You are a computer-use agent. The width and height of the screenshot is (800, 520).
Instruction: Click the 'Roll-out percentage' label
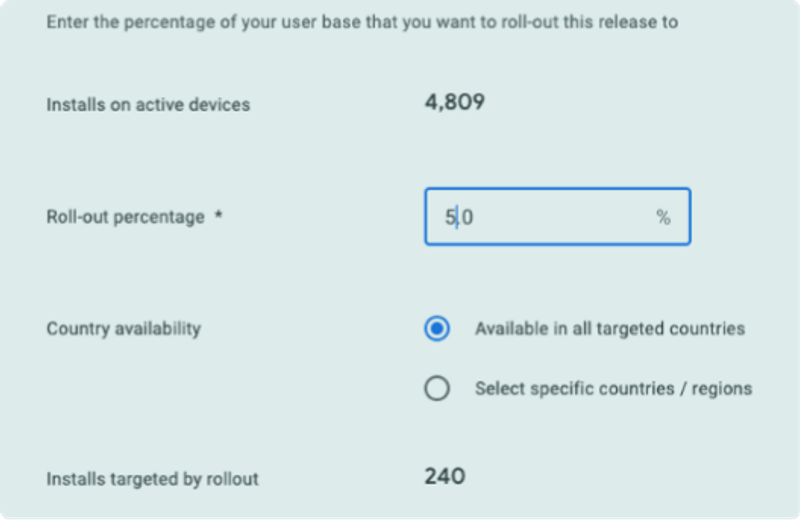(x=126, y=217)
